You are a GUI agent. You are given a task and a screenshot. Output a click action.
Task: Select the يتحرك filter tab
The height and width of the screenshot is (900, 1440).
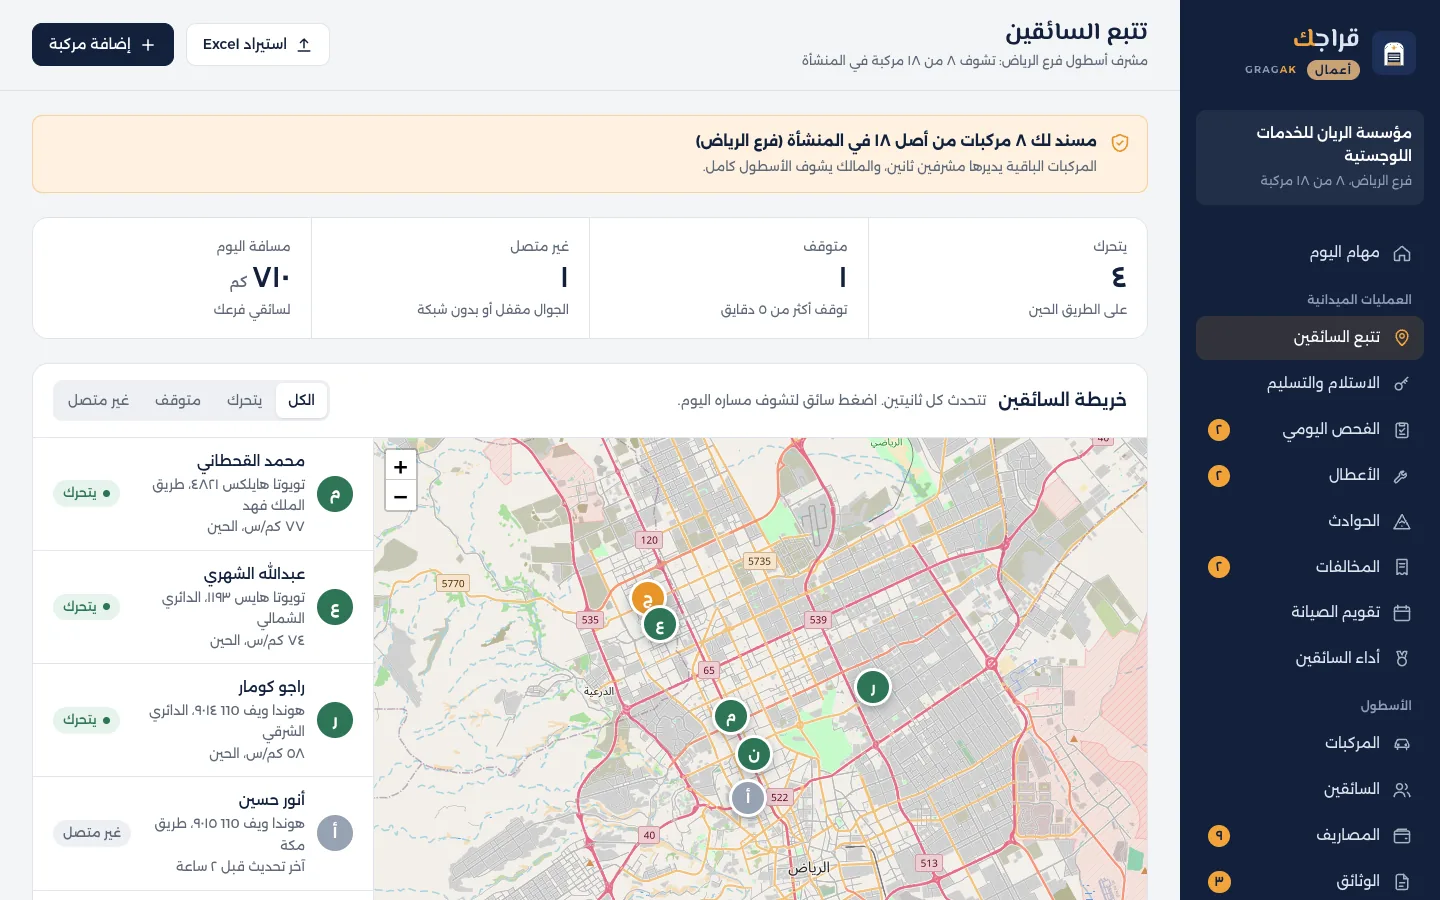pyautogui.click(x=244, y=400)
